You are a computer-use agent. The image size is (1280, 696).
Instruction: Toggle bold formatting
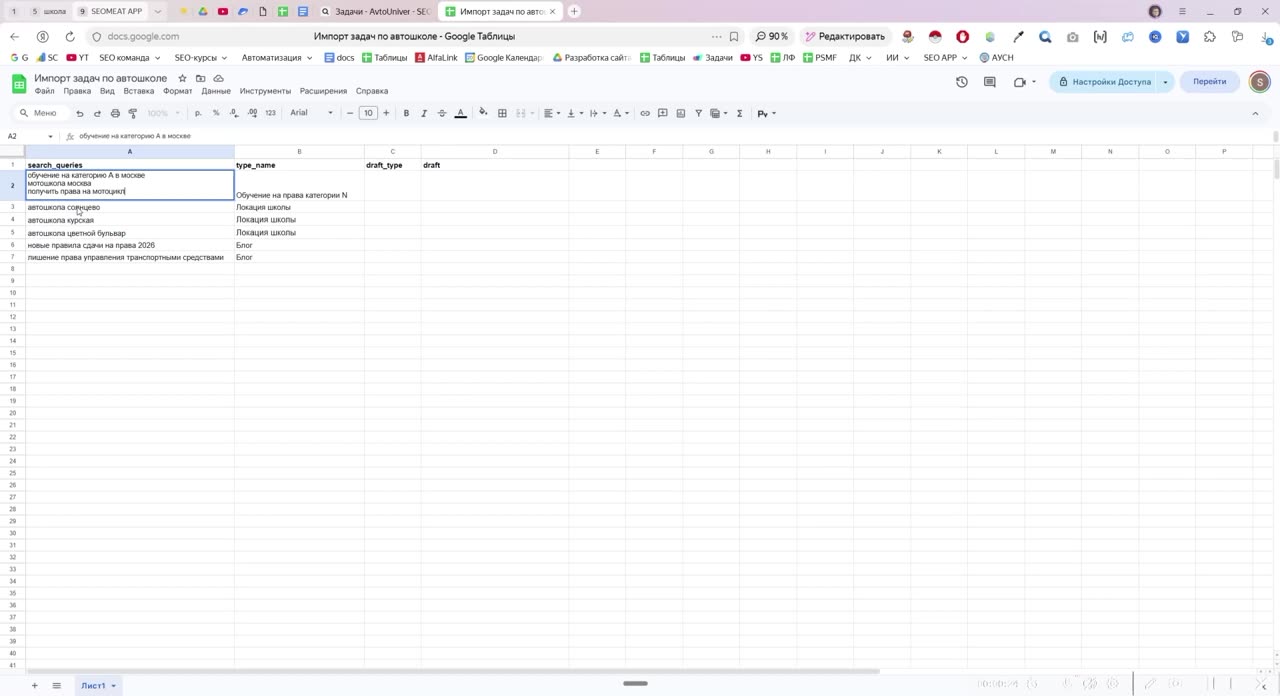point(406,113)
